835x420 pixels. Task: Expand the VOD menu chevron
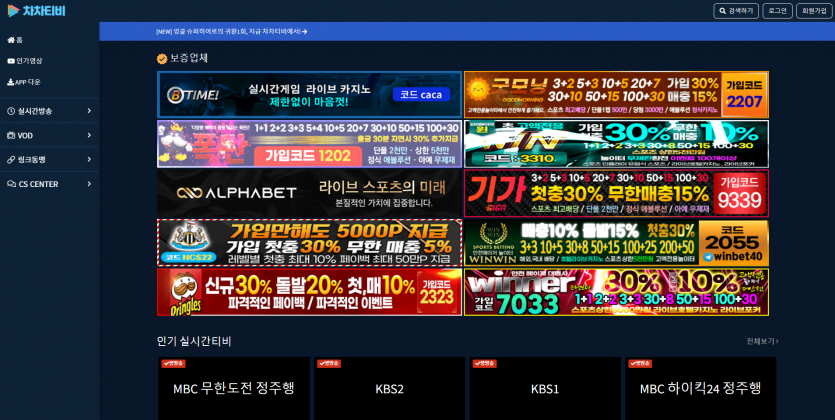[x=89, y=135]
